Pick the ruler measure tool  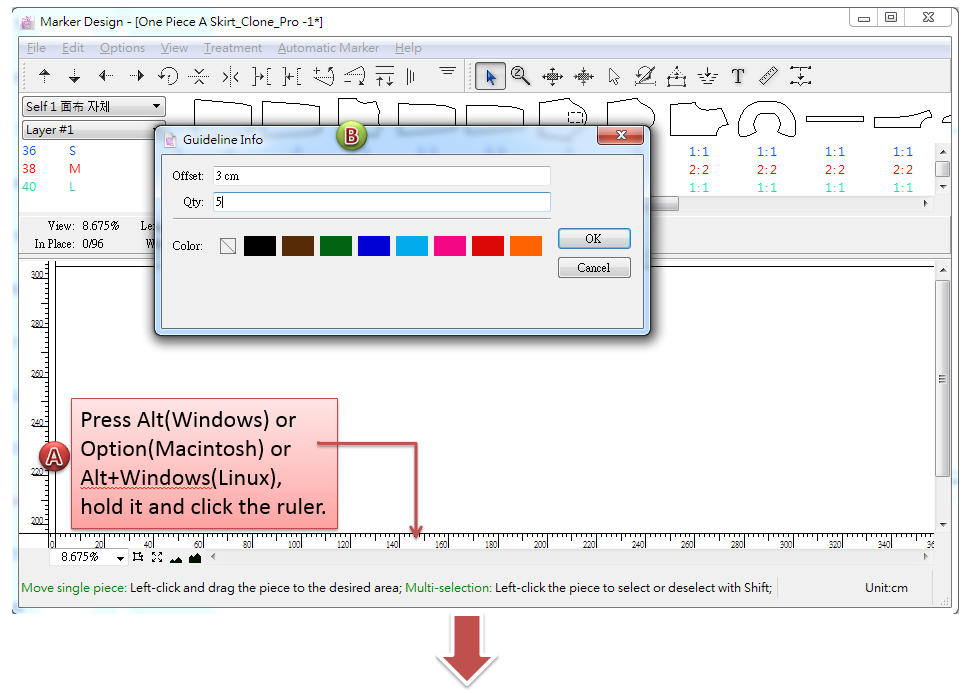click(768, 76)
